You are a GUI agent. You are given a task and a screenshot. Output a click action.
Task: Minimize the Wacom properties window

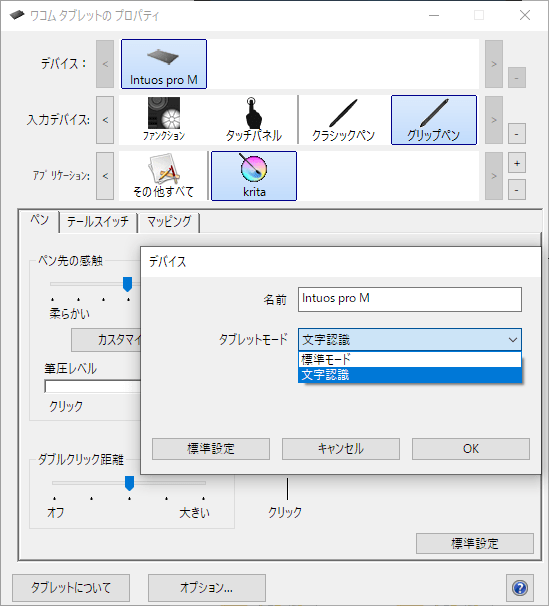click(434, 15)
